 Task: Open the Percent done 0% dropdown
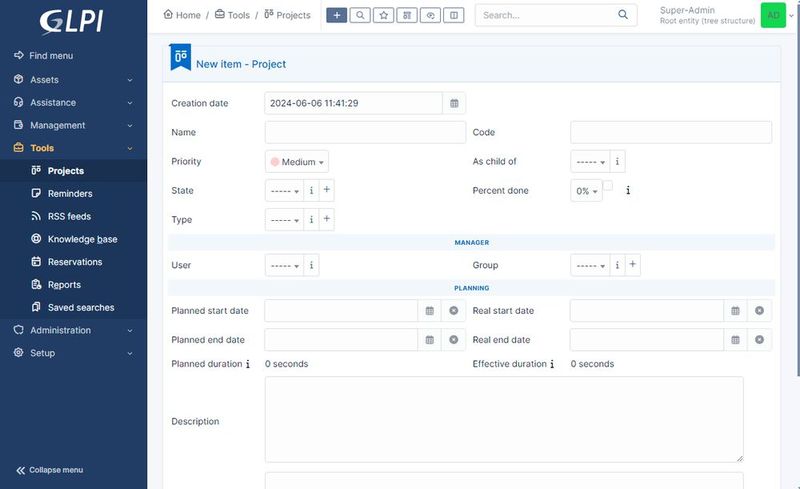coord(586,191)
